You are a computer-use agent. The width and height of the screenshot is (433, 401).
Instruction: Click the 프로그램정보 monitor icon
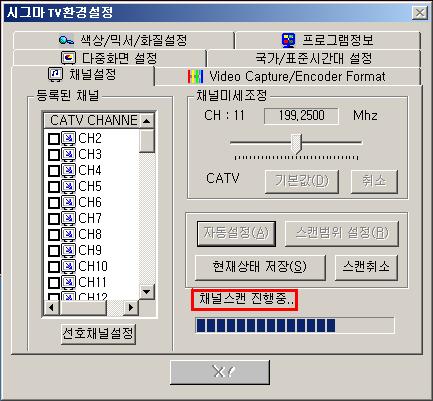coord(288,41)
